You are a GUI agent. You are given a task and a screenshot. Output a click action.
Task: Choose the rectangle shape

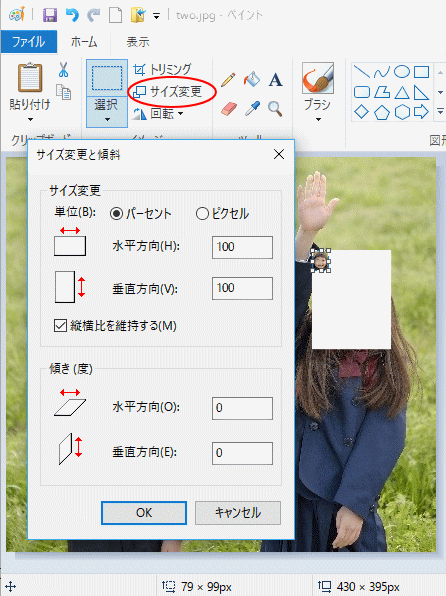coord(421,71)
